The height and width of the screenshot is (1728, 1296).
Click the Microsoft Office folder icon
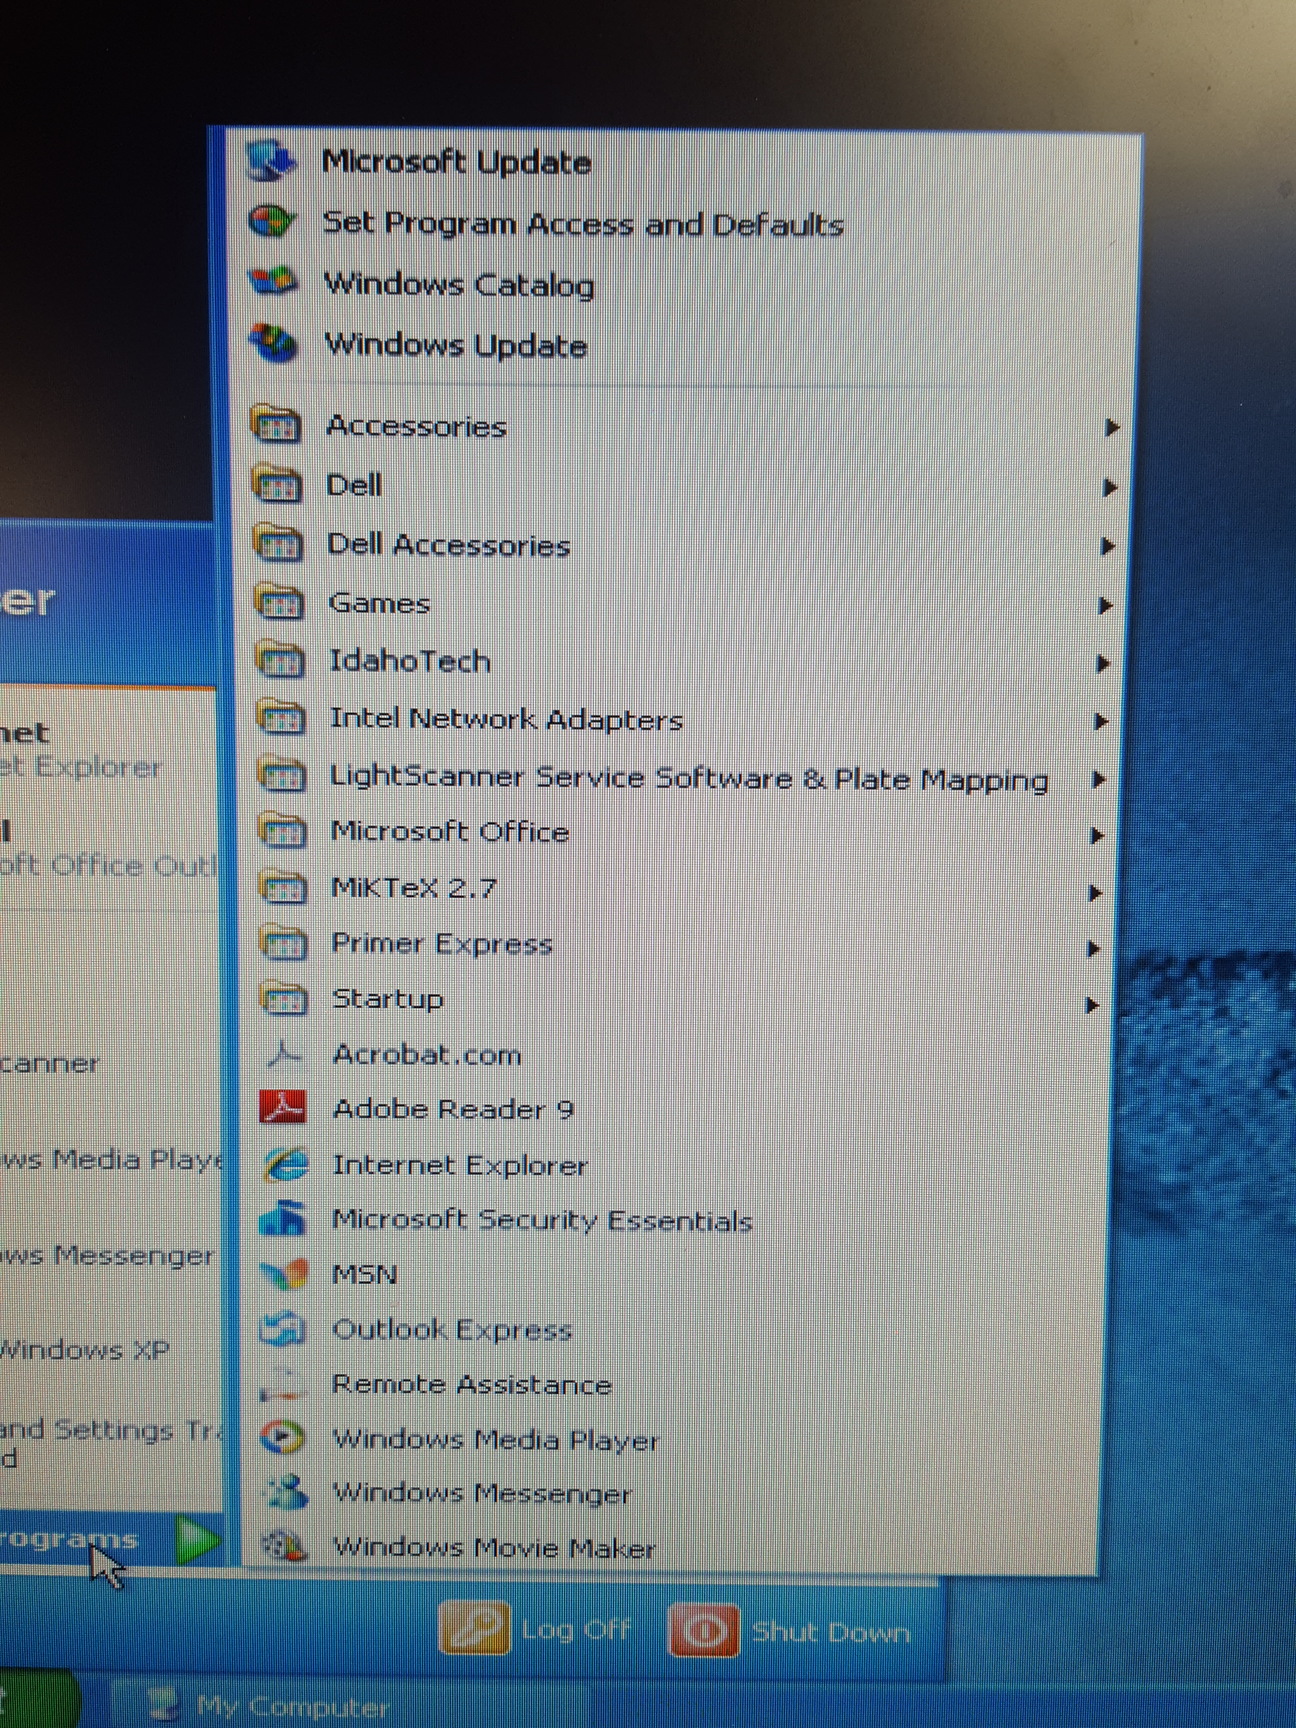coord(282,832)
